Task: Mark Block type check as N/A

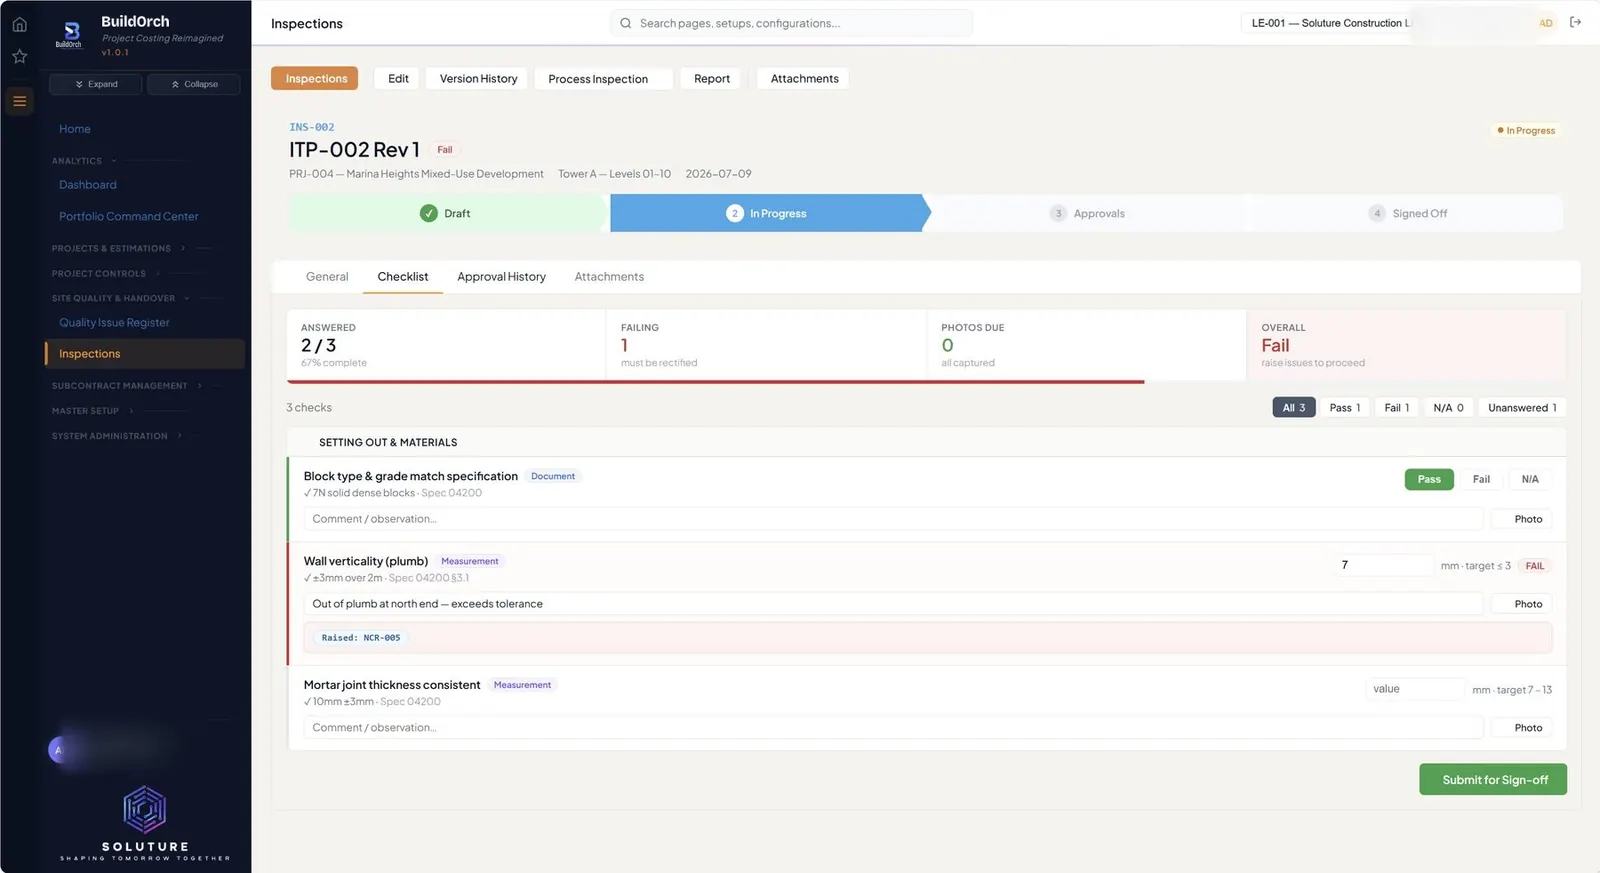Action: tap(1530, 479)
